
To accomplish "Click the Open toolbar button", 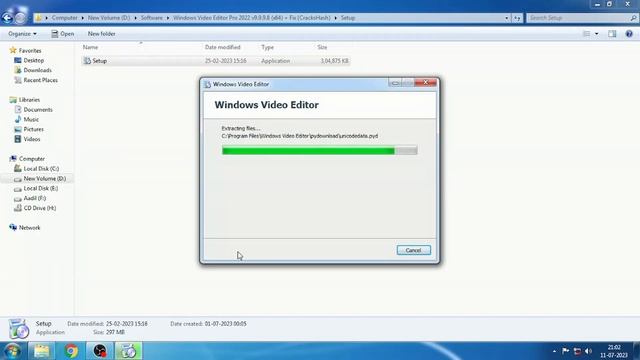I will click(62, 34).
